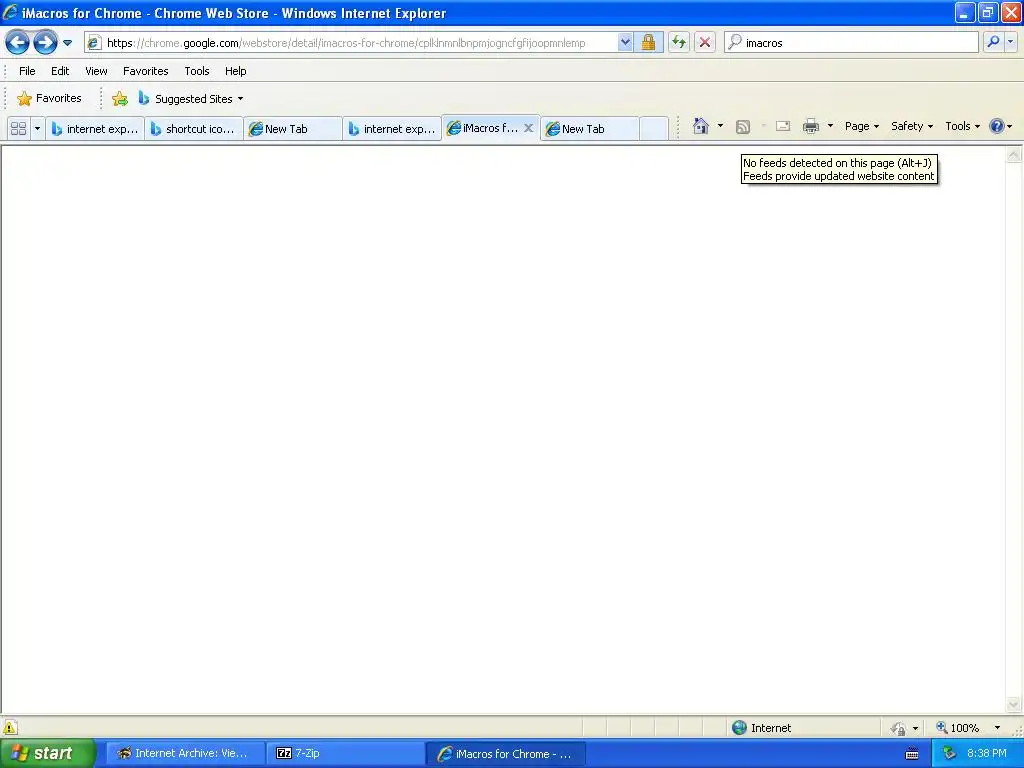Click the green tray icon by the clock
Viewport: 1024px width, 768px height.
pyautogui.click(x=949, y=754)
